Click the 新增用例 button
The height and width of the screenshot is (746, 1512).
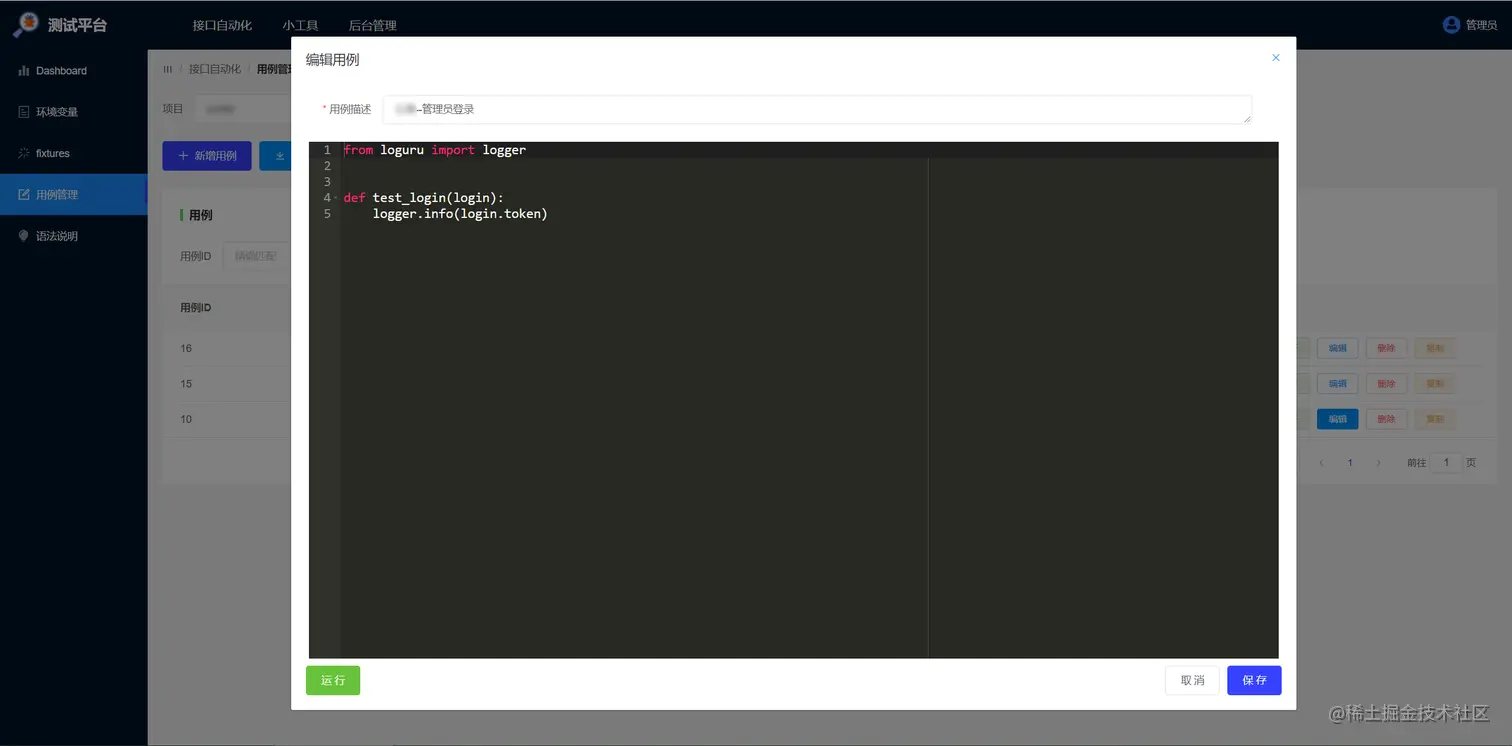tap(207, 156)
